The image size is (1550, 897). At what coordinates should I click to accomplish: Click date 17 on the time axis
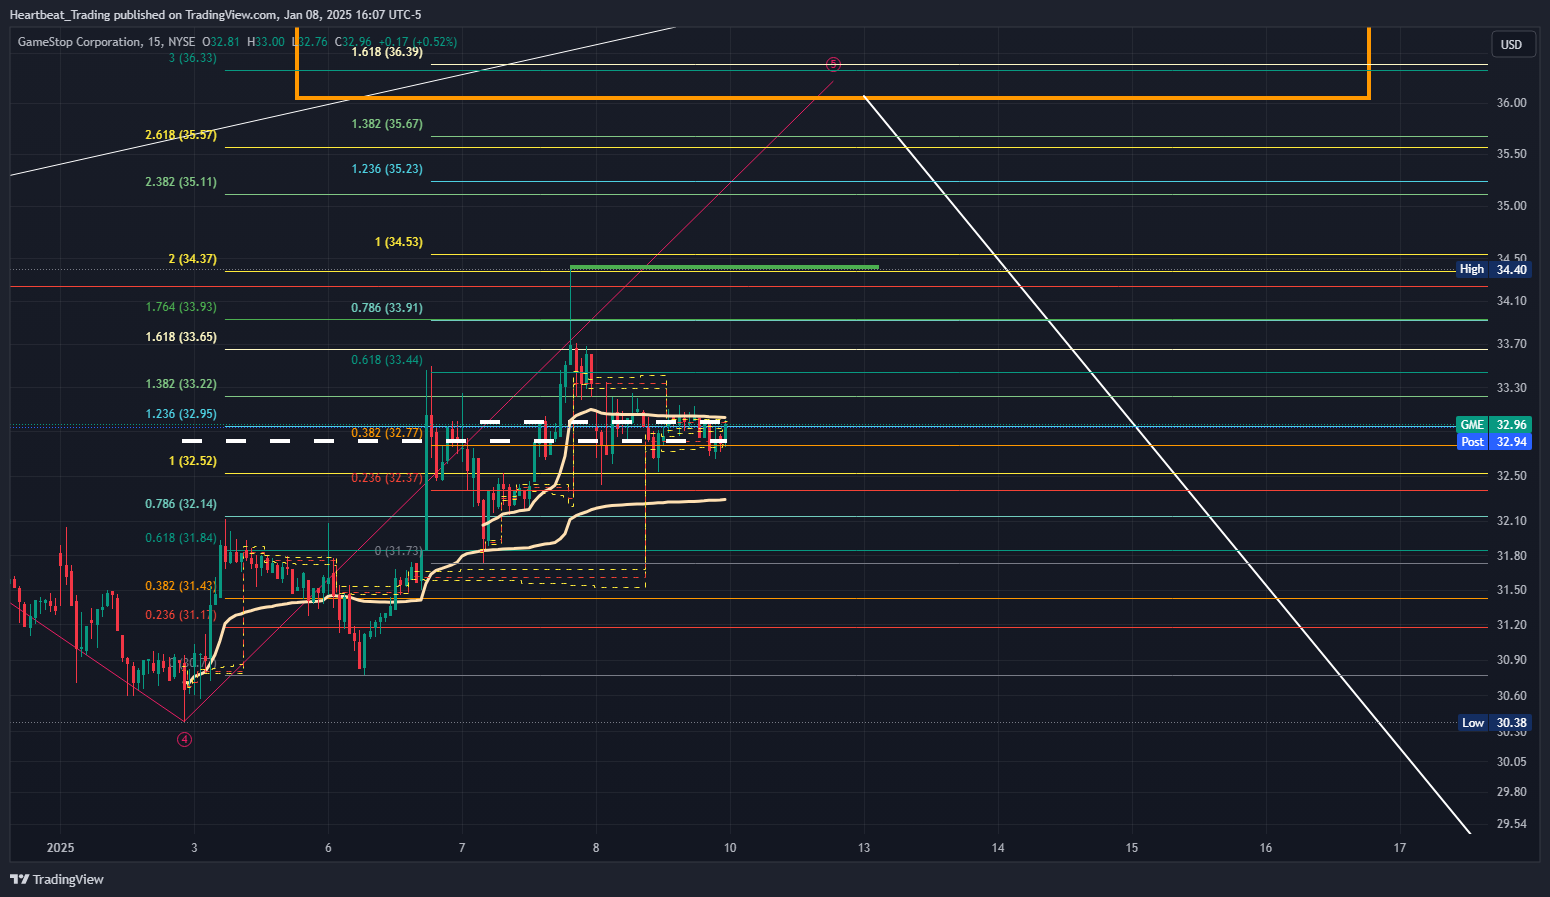[x=1400, y=848]
